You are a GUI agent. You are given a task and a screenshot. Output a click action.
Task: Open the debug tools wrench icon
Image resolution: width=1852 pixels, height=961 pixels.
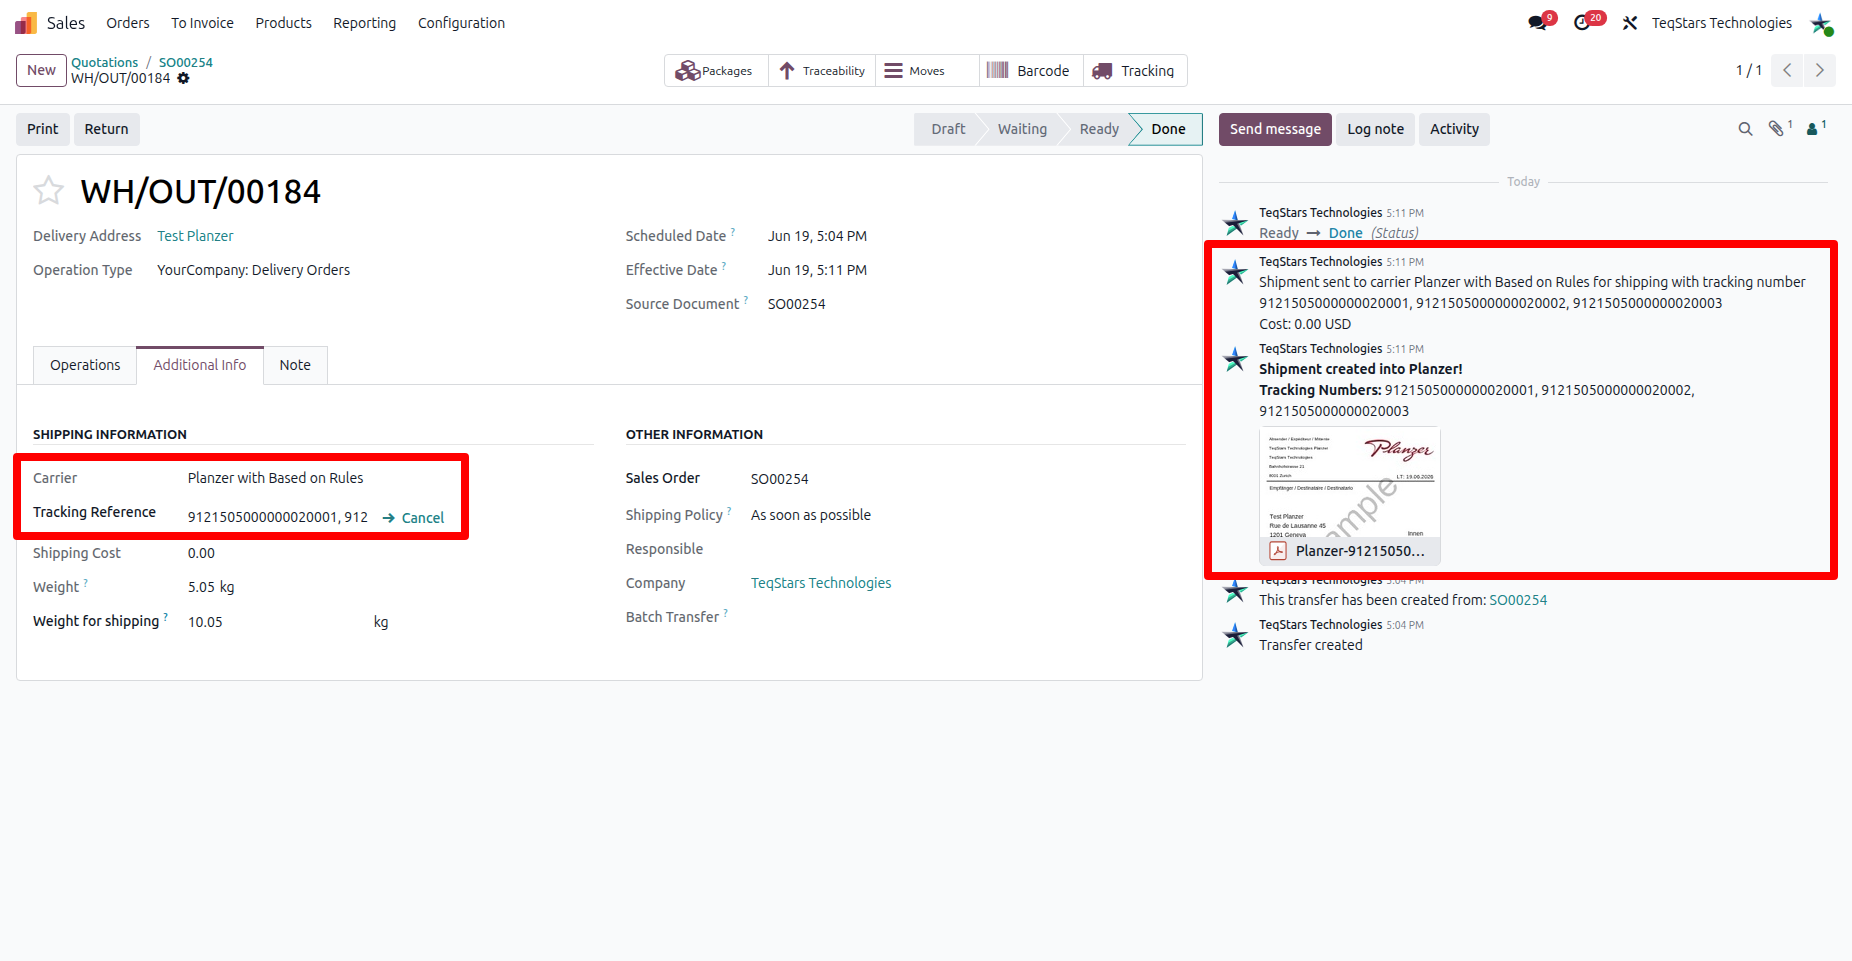click(1630, 23)
